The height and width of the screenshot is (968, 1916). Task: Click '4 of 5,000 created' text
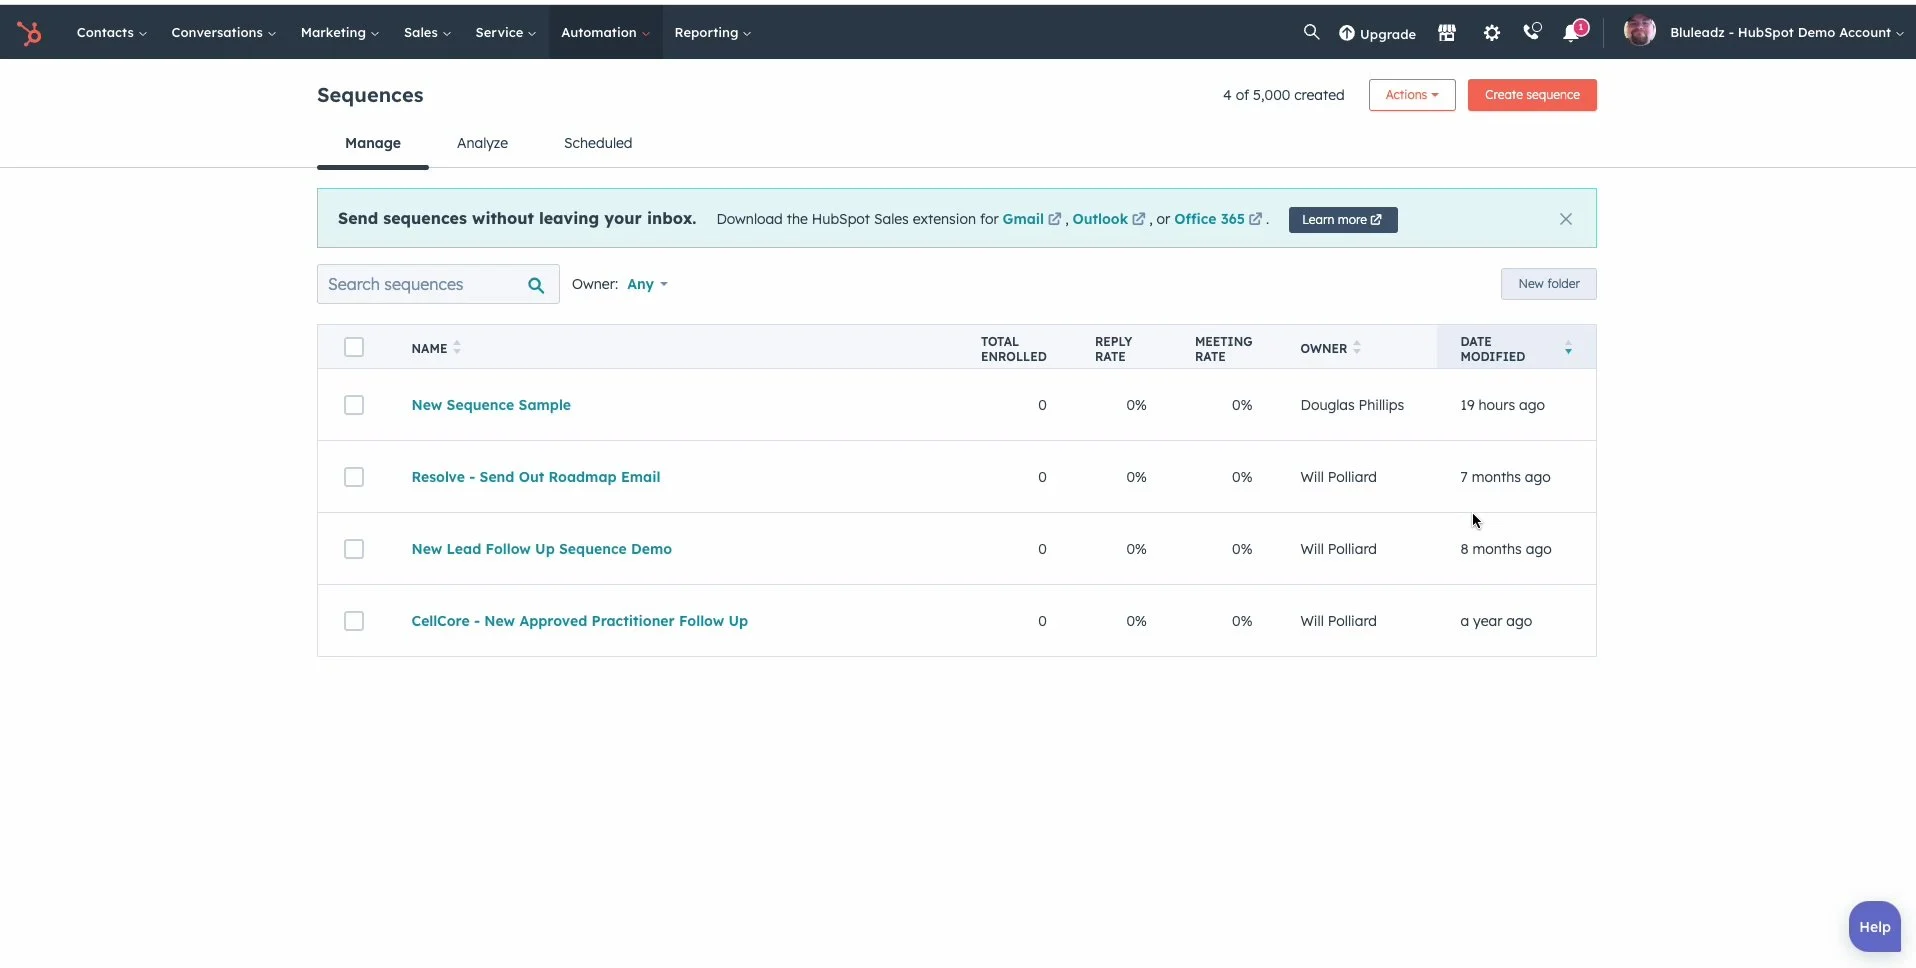[1283, 95]
